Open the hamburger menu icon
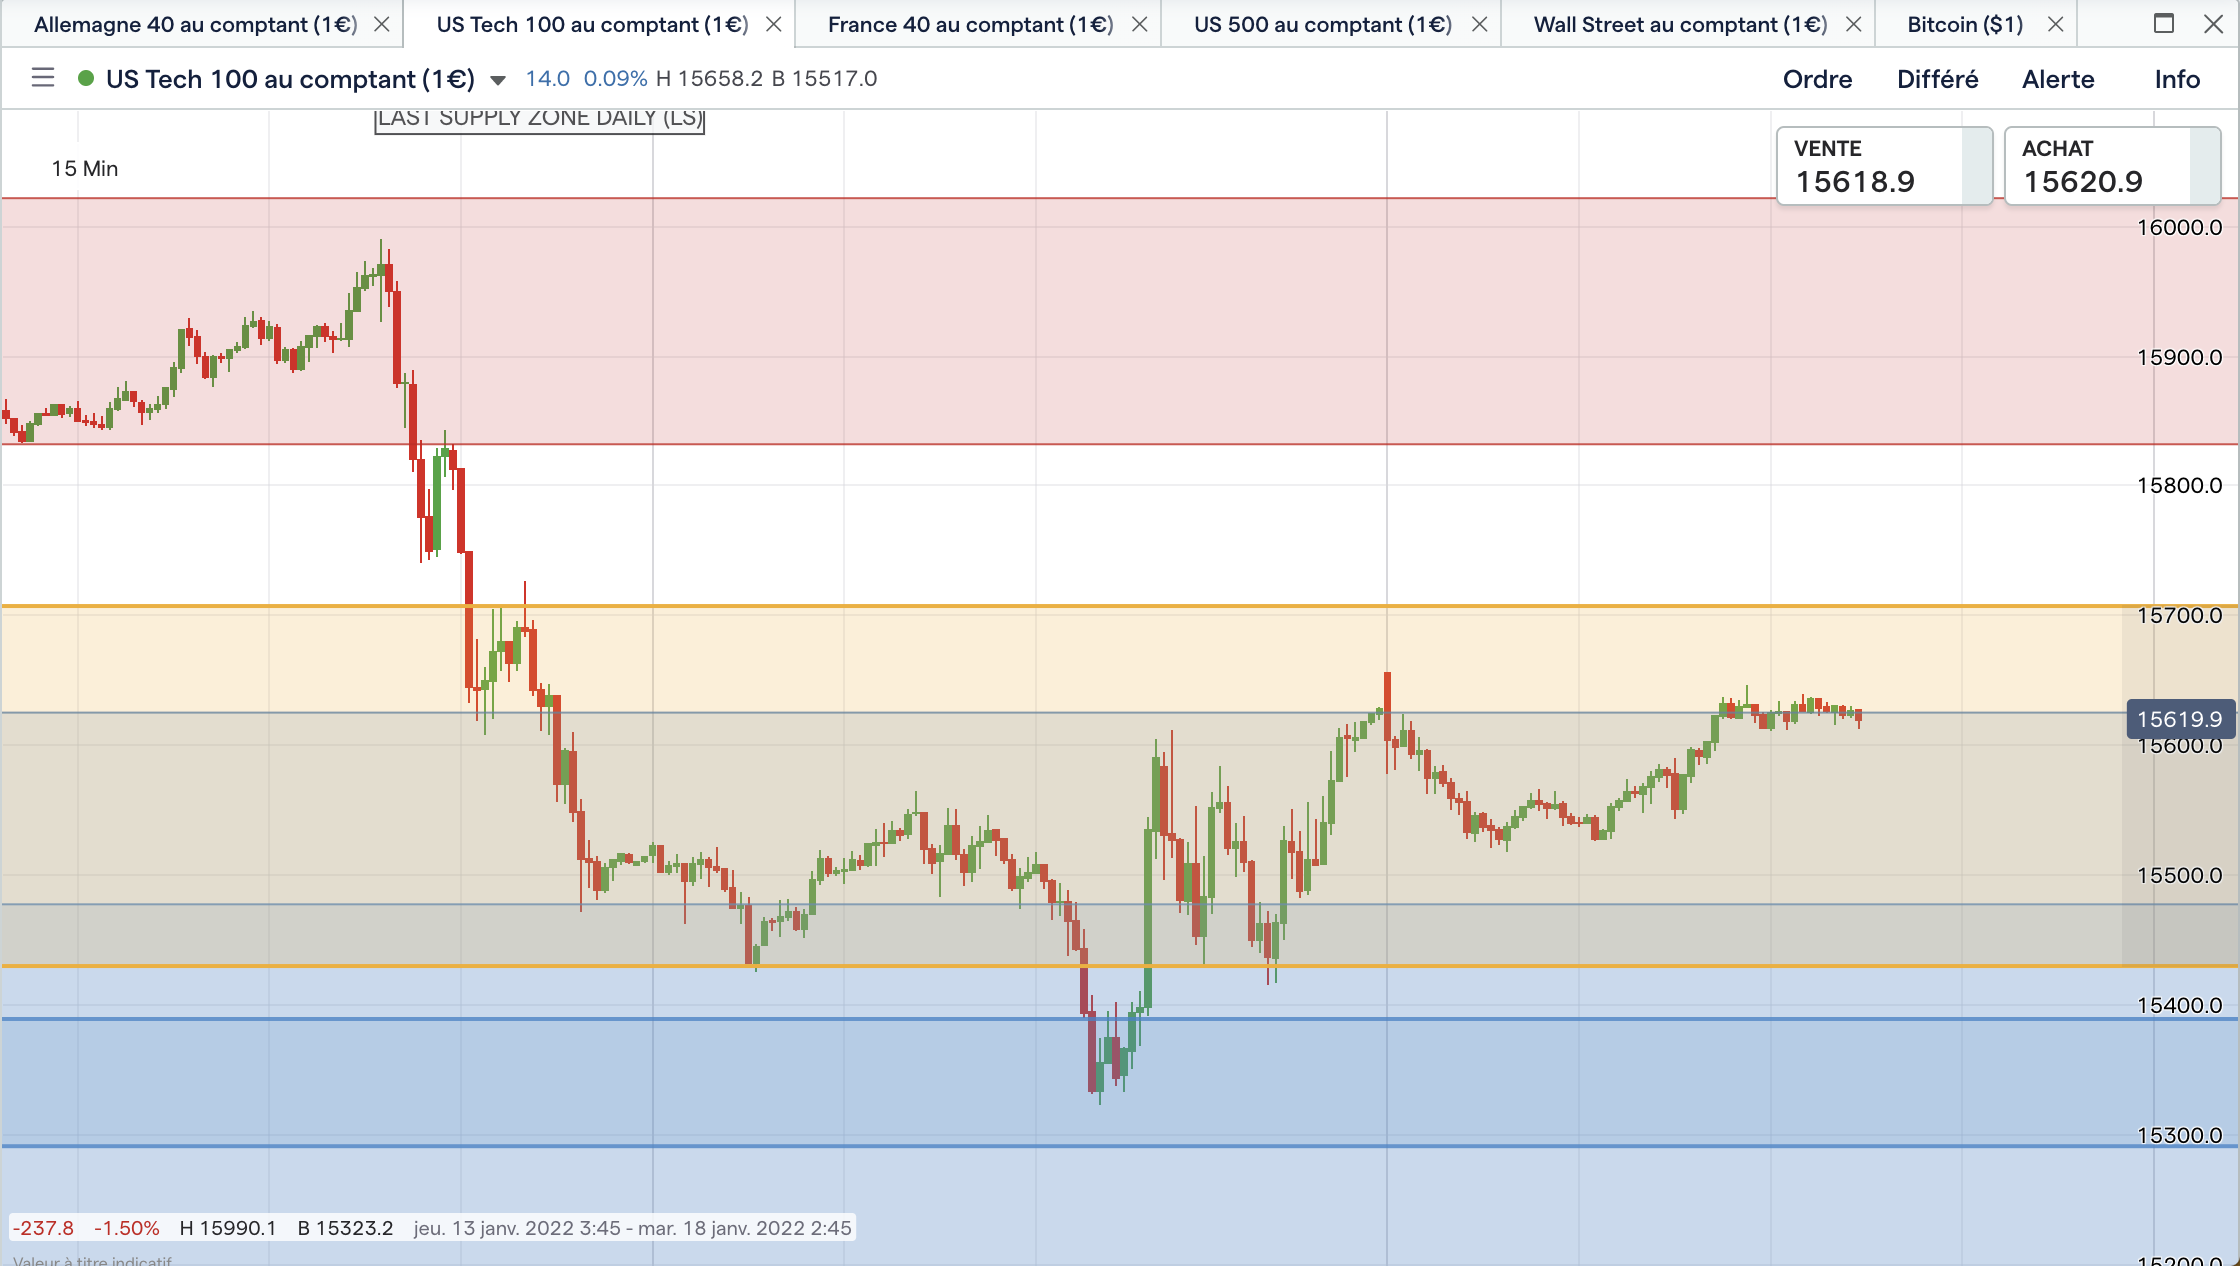 tap(42, 78)
